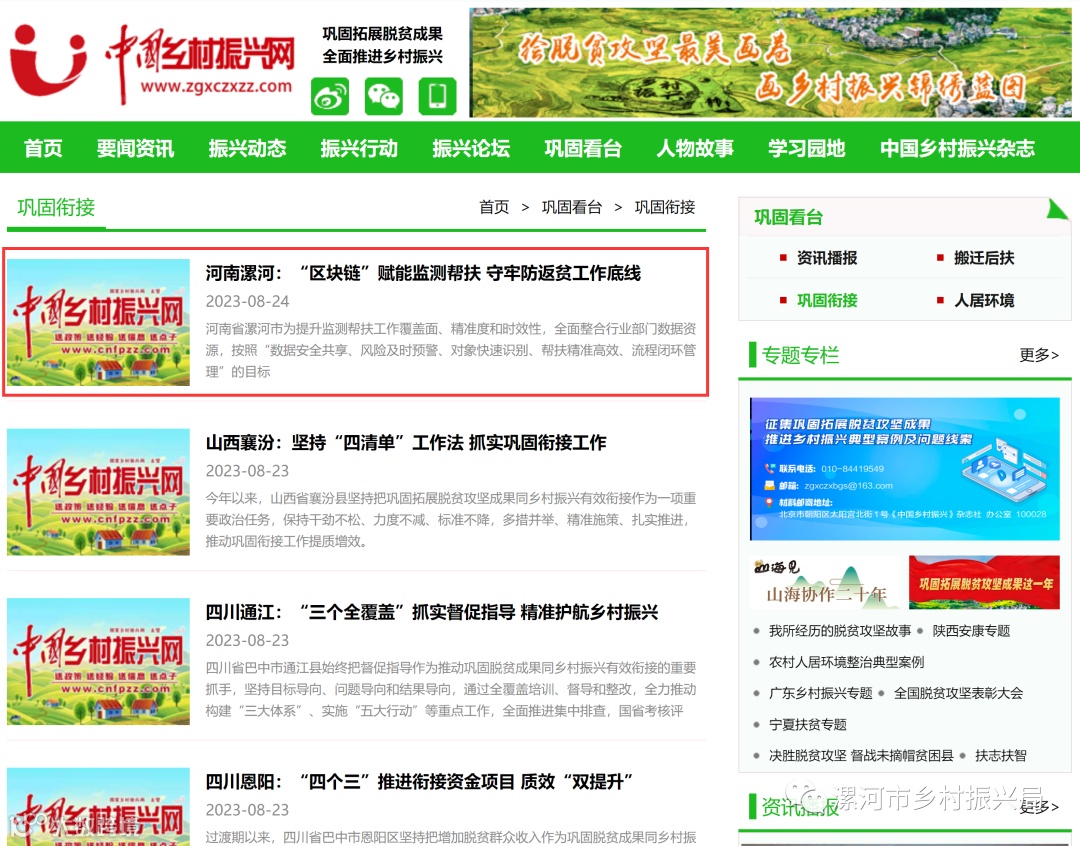Open article 四川通江 "三个全覆盖"抓实督促指导
Image resolution: width=1080 pixels, height=846 pixels.
pyautogui.click(x=432, y=612)
